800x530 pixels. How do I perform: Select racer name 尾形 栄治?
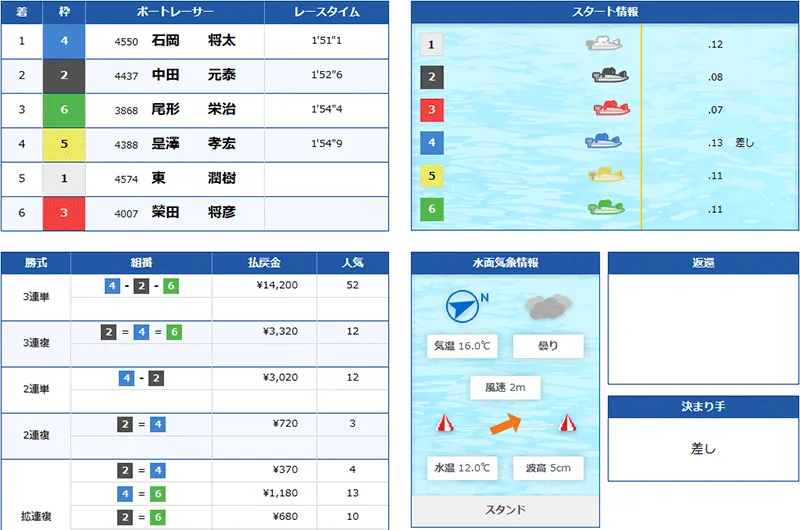point(193,109)
